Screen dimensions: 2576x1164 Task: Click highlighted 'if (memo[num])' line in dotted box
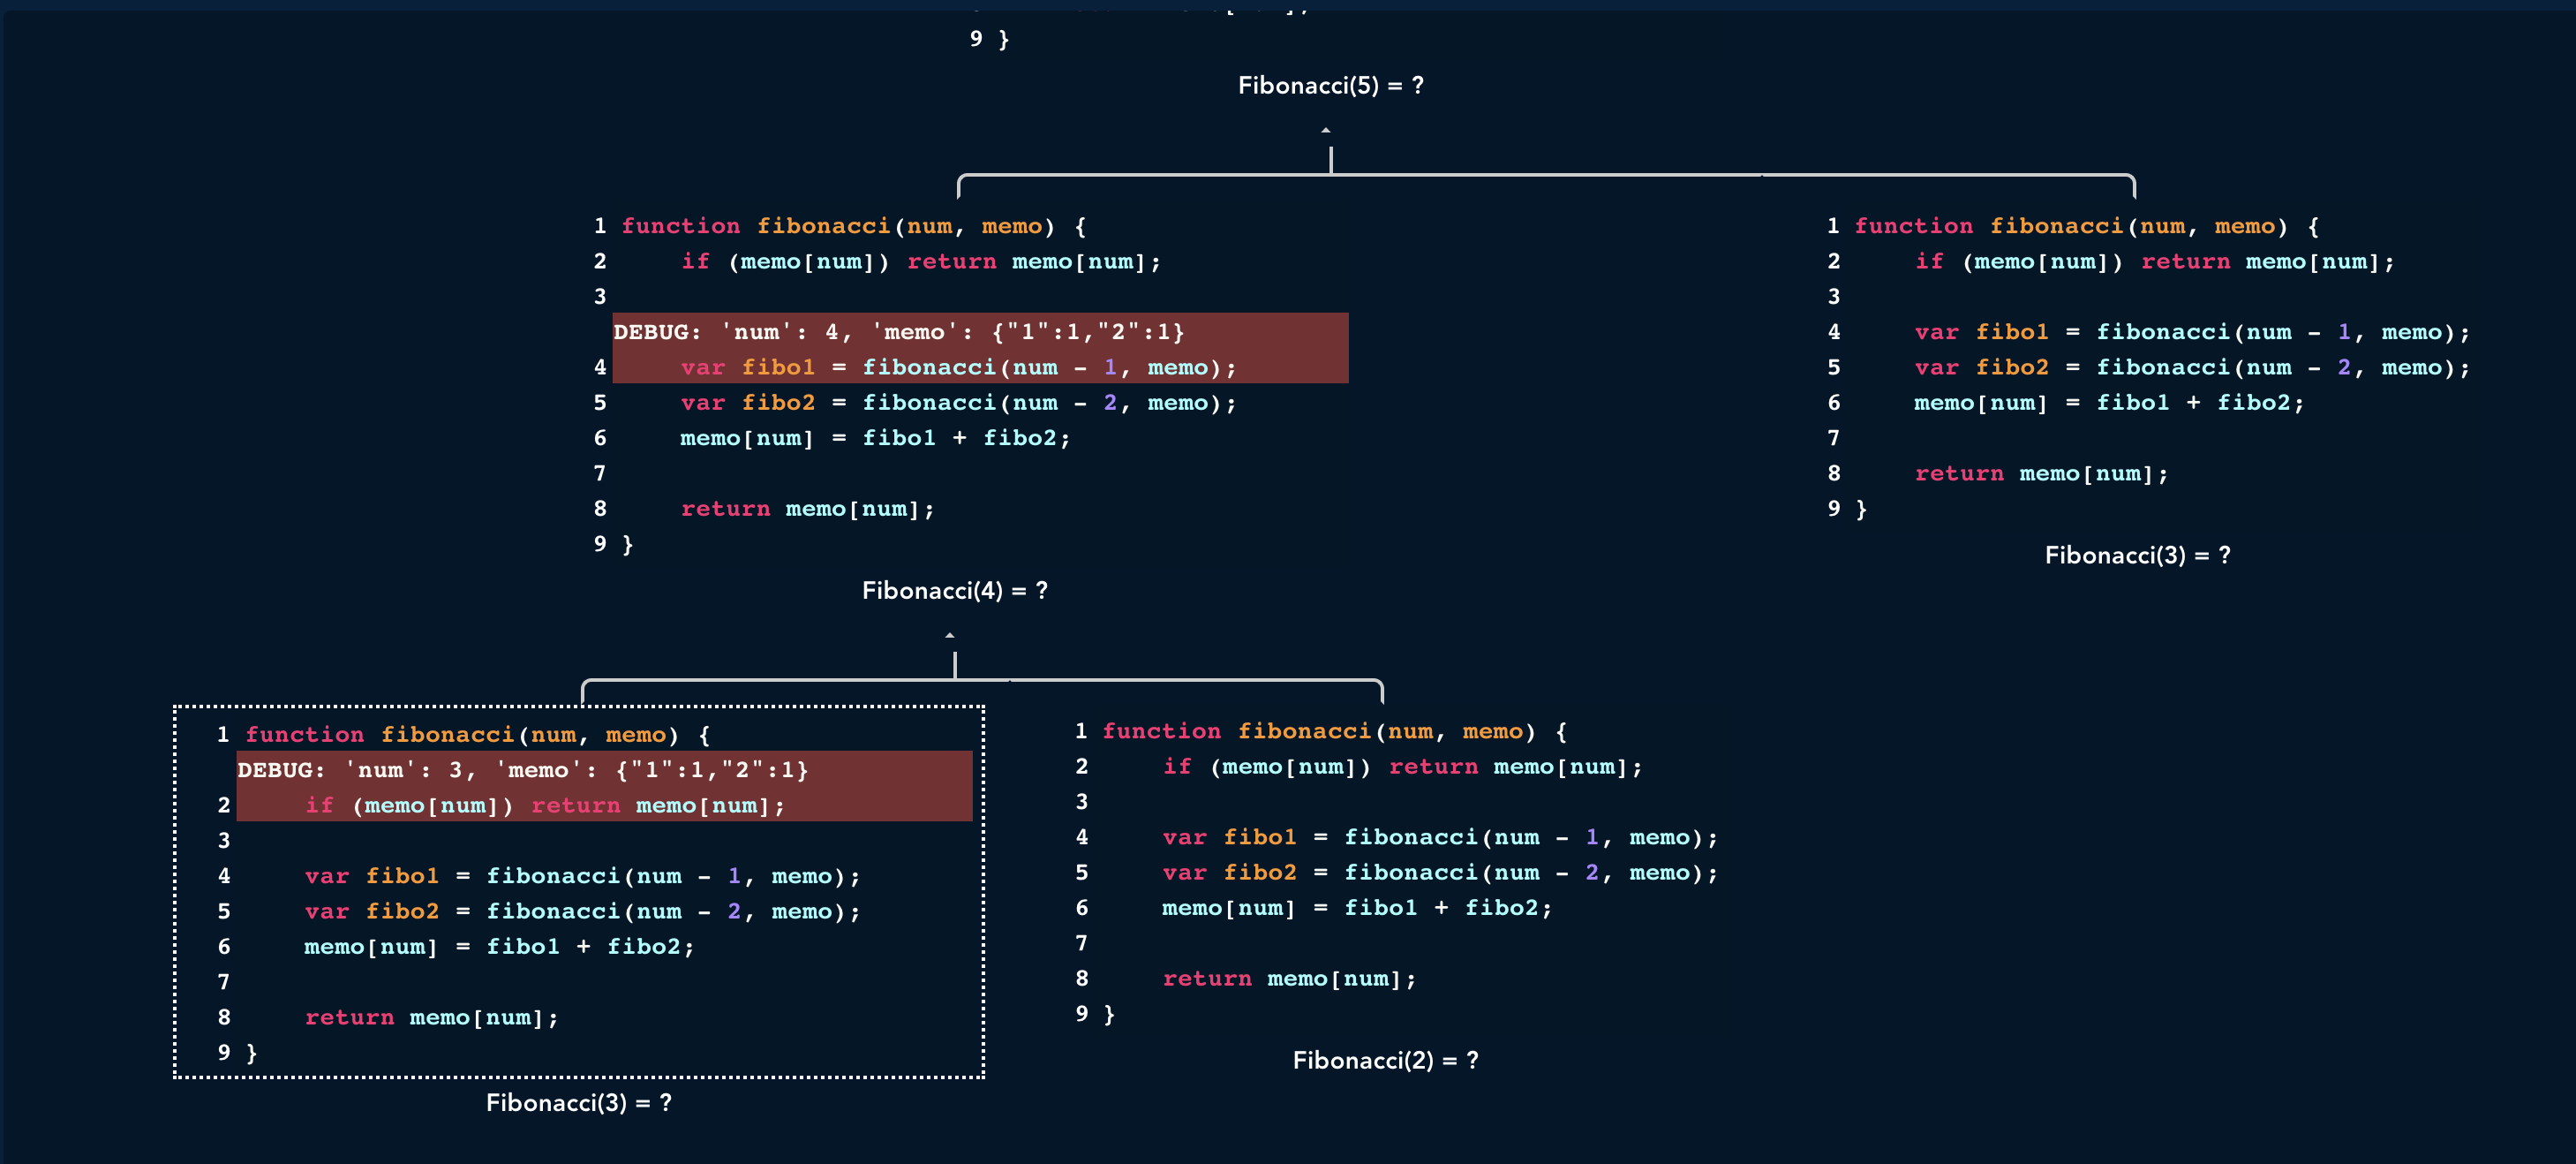point(544,806)
